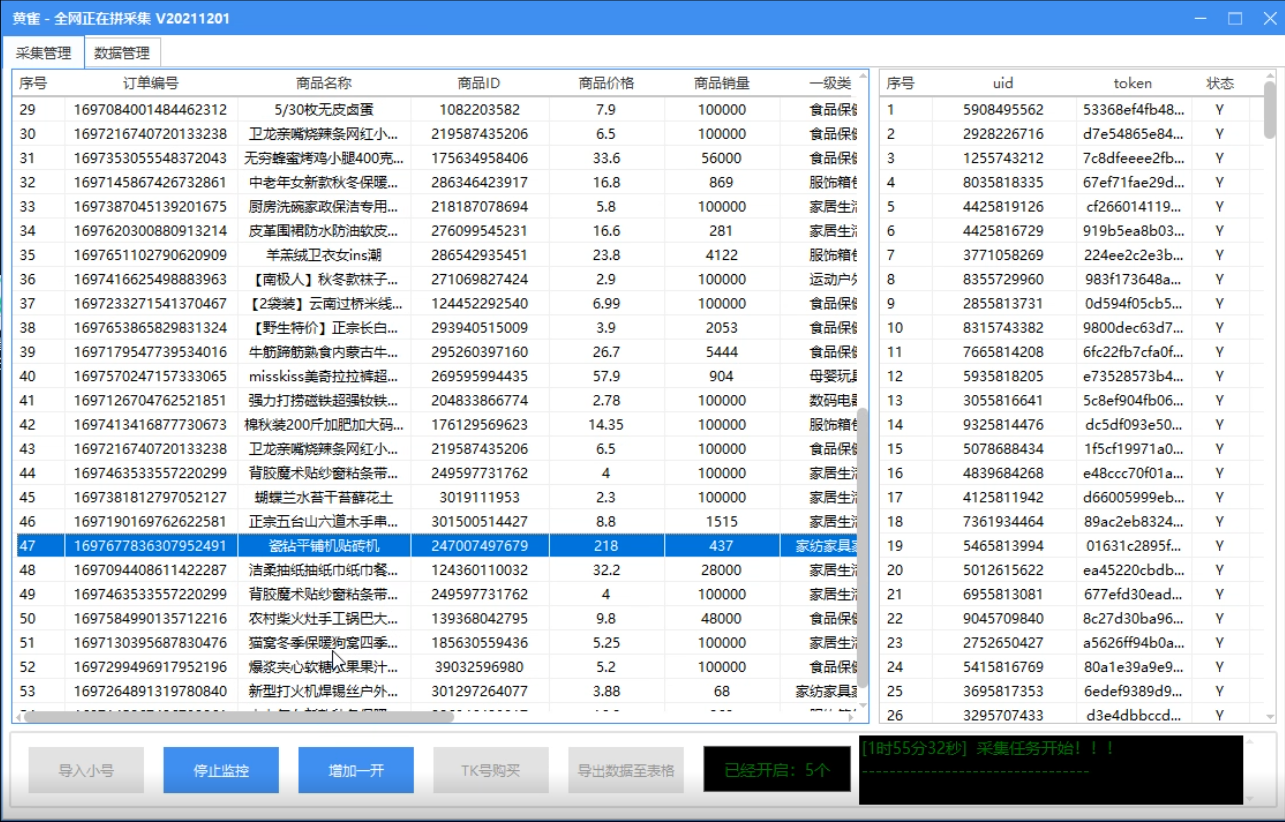Sort by the 商品销量 column header

point(722,83)
